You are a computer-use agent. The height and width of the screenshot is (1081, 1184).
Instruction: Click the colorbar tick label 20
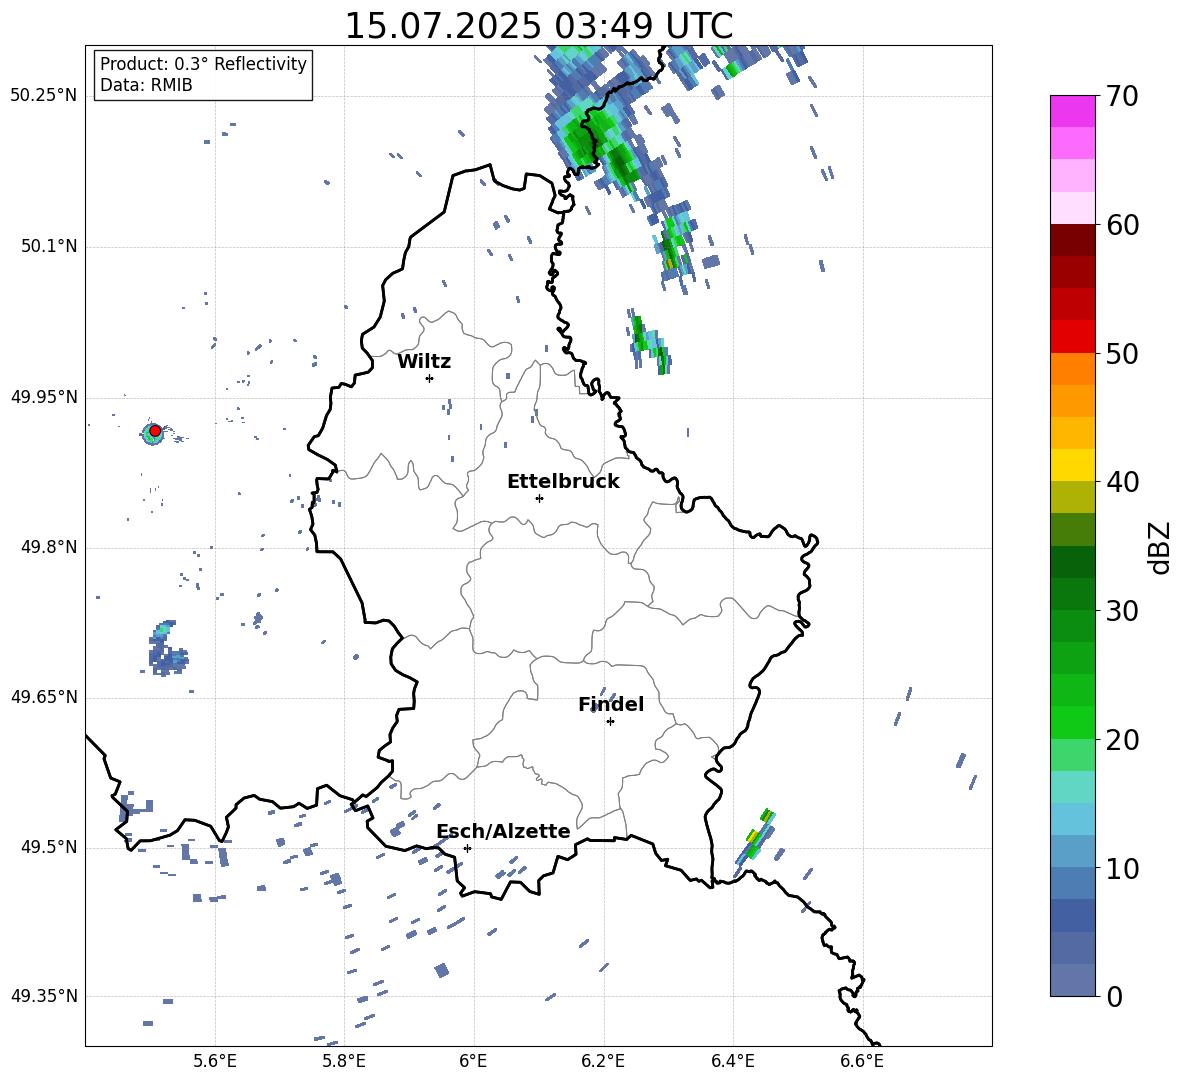pyautogui.click(x=1122, y=740)
